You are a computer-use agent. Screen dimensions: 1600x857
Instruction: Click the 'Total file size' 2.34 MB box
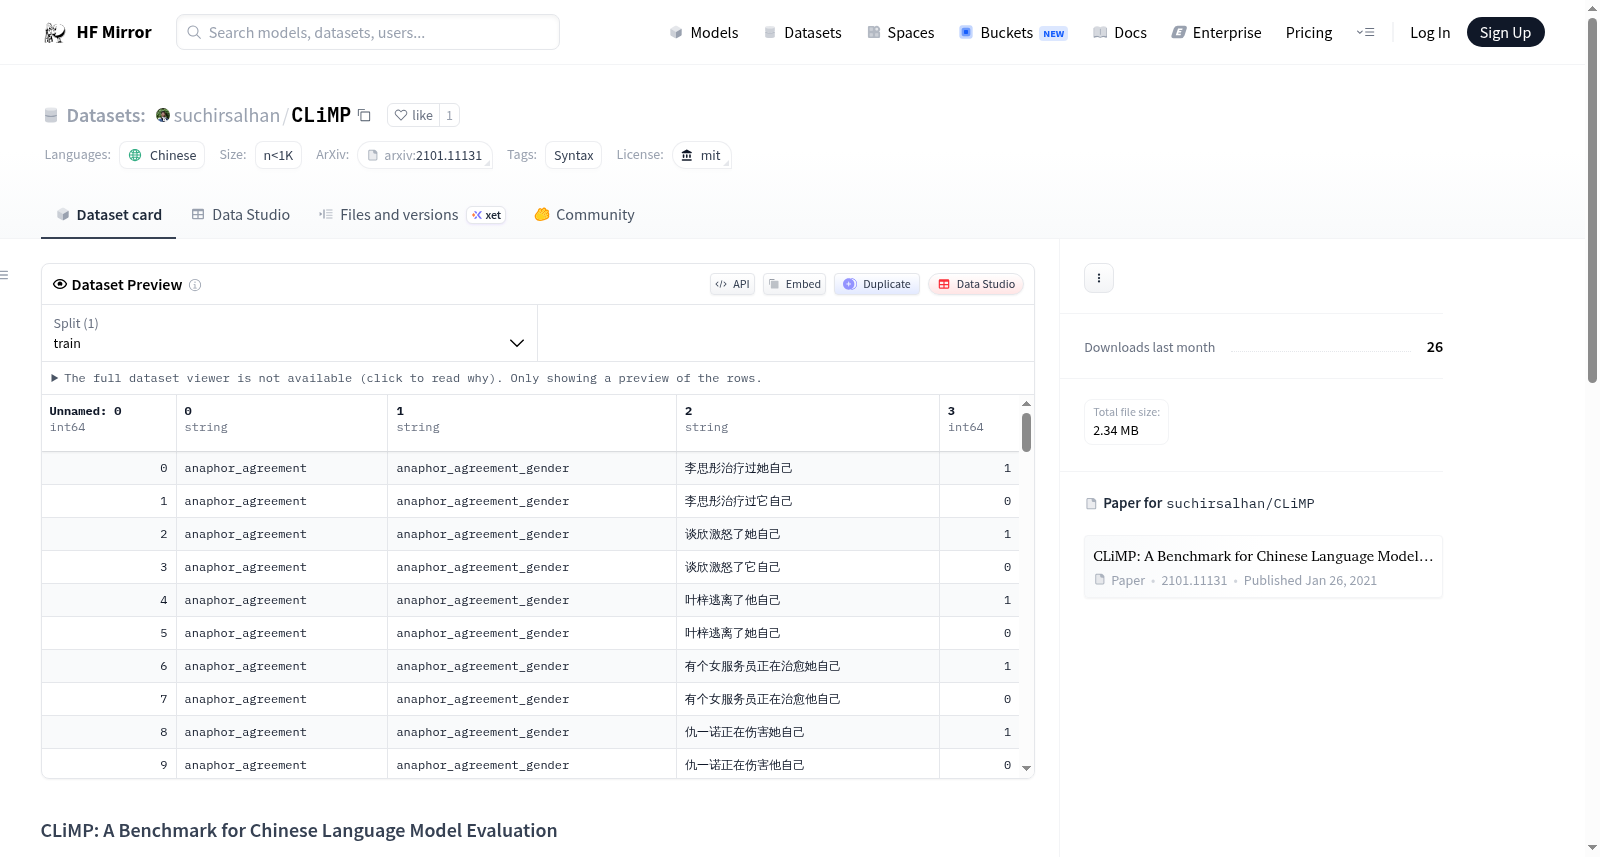click(x=1126, y=422)
